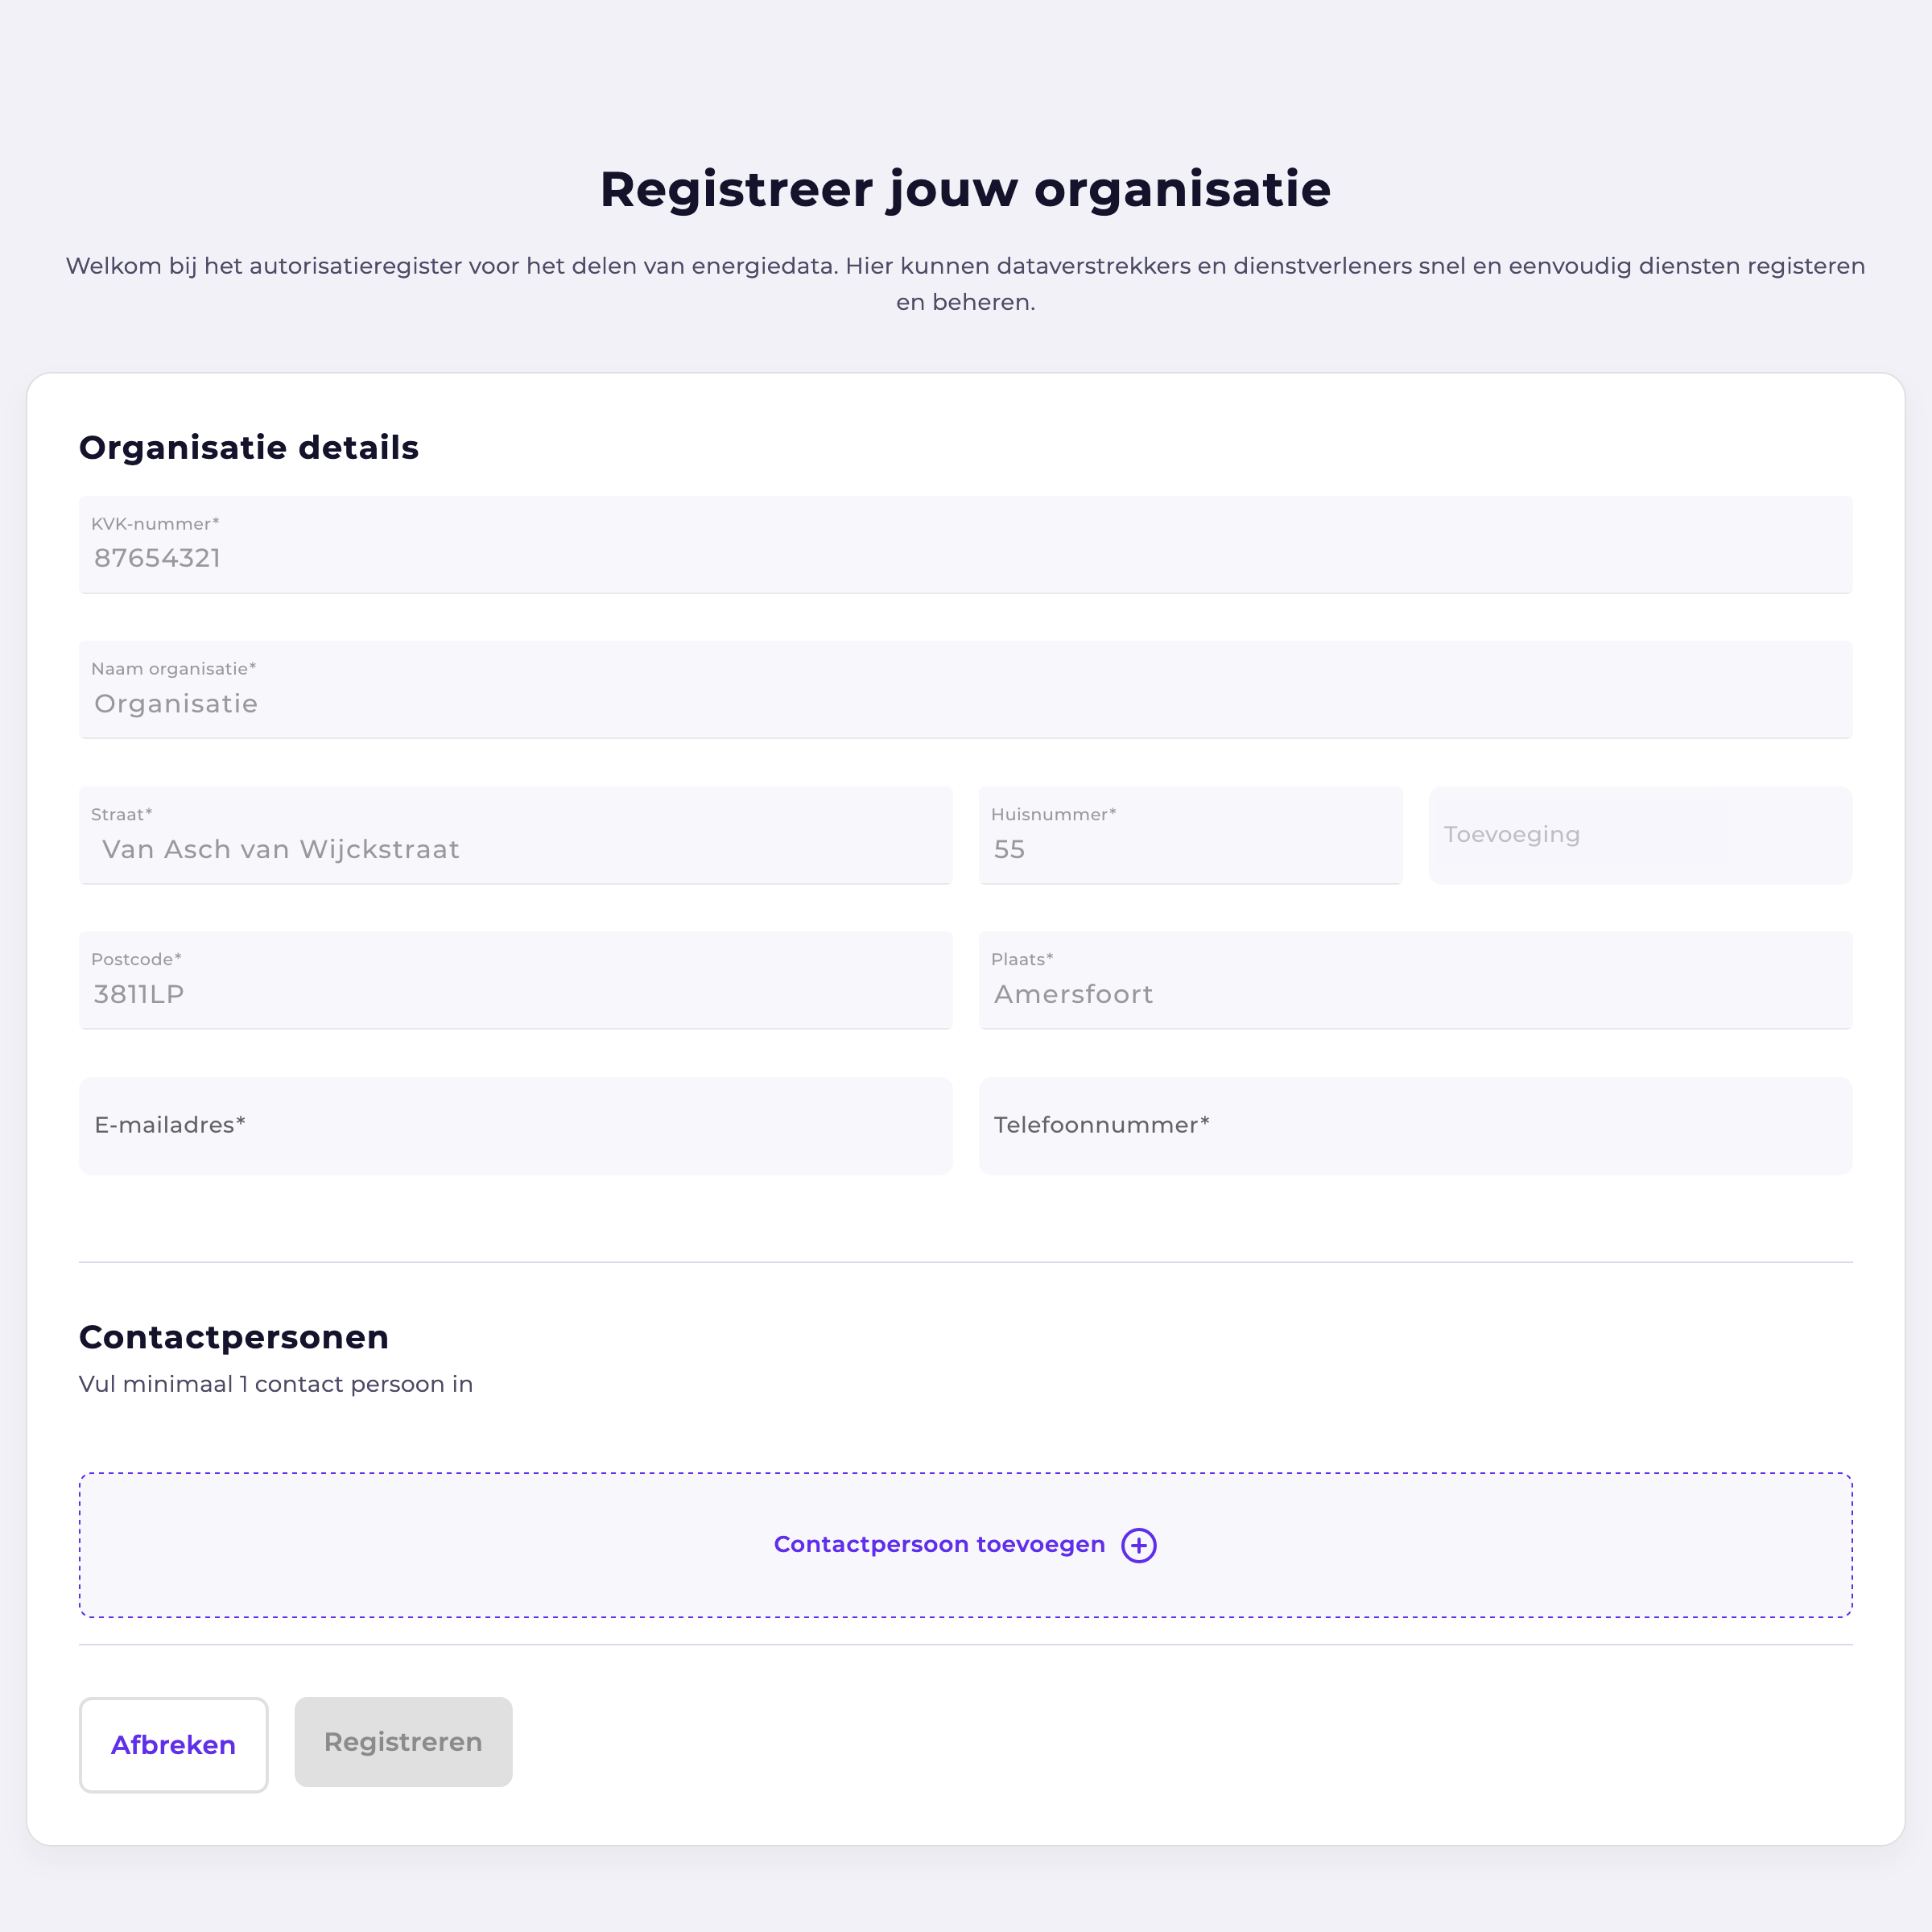Click the value 87654321 in KVK-nummer

click(x=158, y=559)
